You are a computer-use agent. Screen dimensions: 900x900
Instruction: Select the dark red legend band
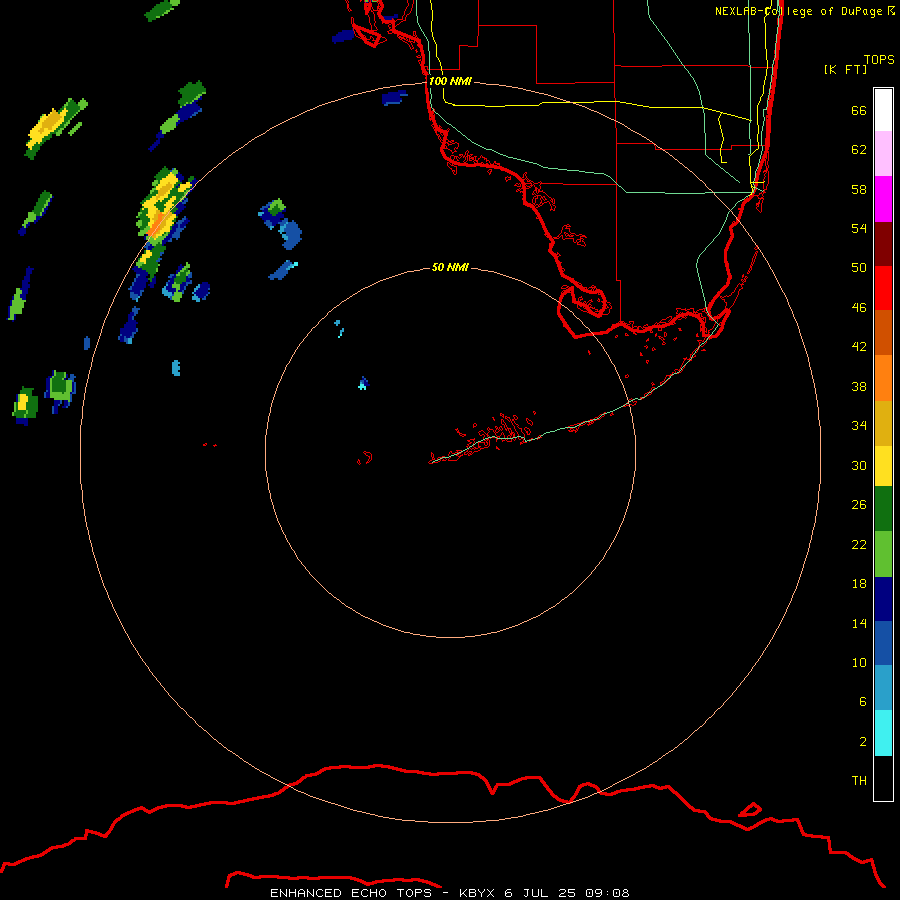(x=883, y=244)
